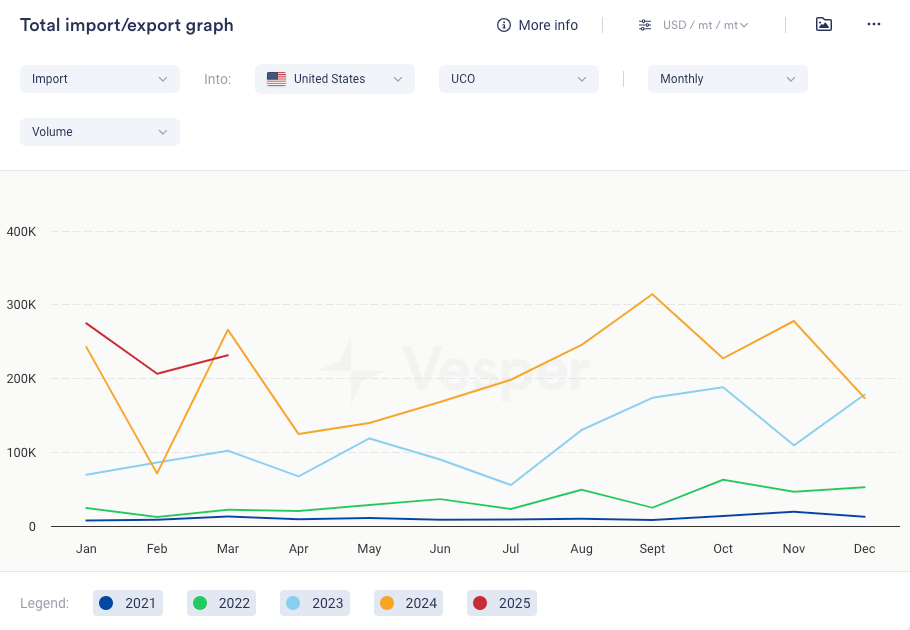Click the More info link

(x=548, y=25)
